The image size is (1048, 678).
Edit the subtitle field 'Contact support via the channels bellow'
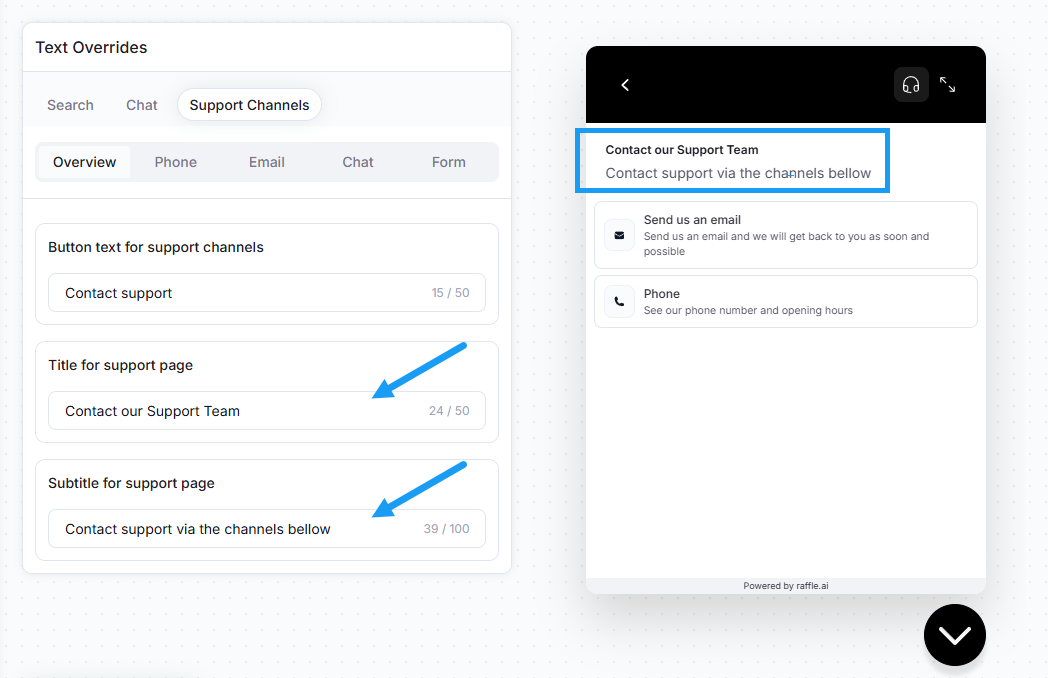click(x=267, y=529)
